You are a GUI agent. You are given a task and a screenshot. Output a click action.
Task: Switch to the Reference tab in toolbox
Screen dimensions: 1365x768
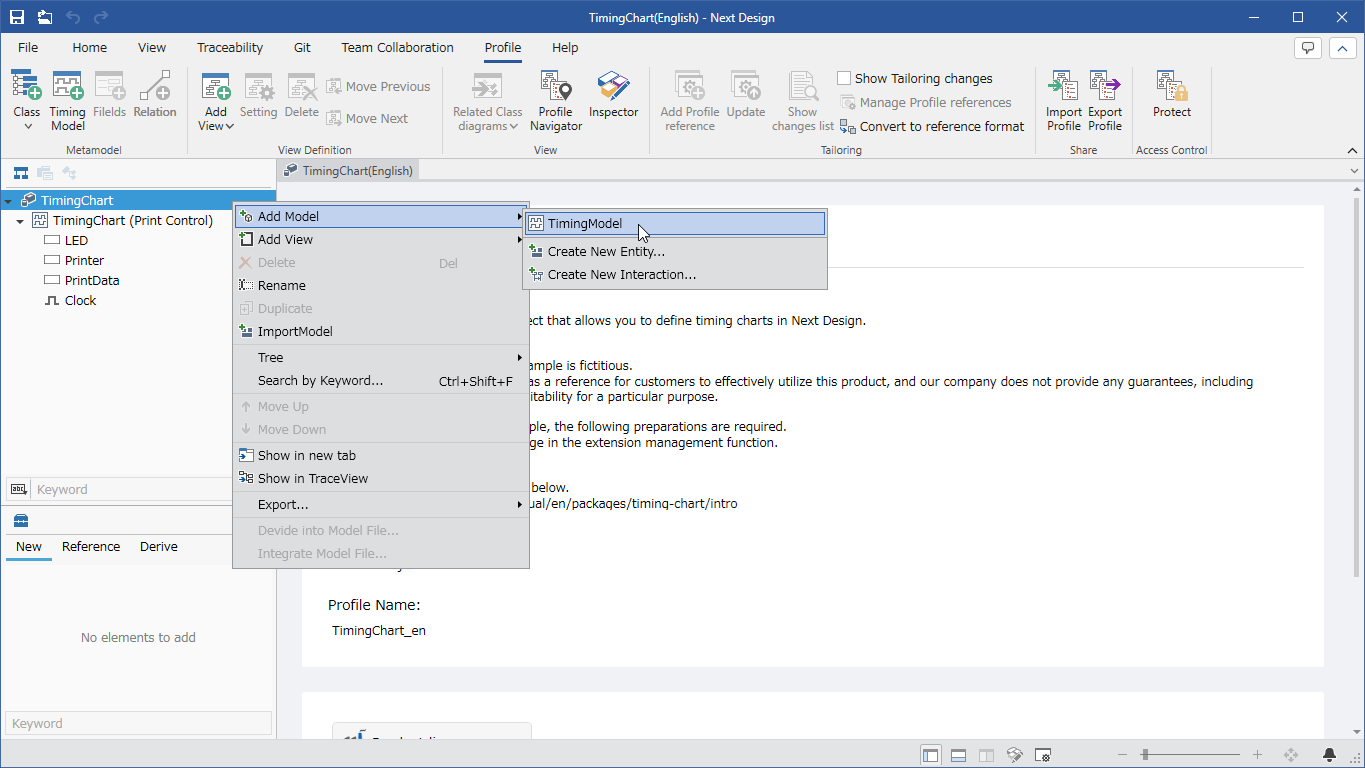91,547
